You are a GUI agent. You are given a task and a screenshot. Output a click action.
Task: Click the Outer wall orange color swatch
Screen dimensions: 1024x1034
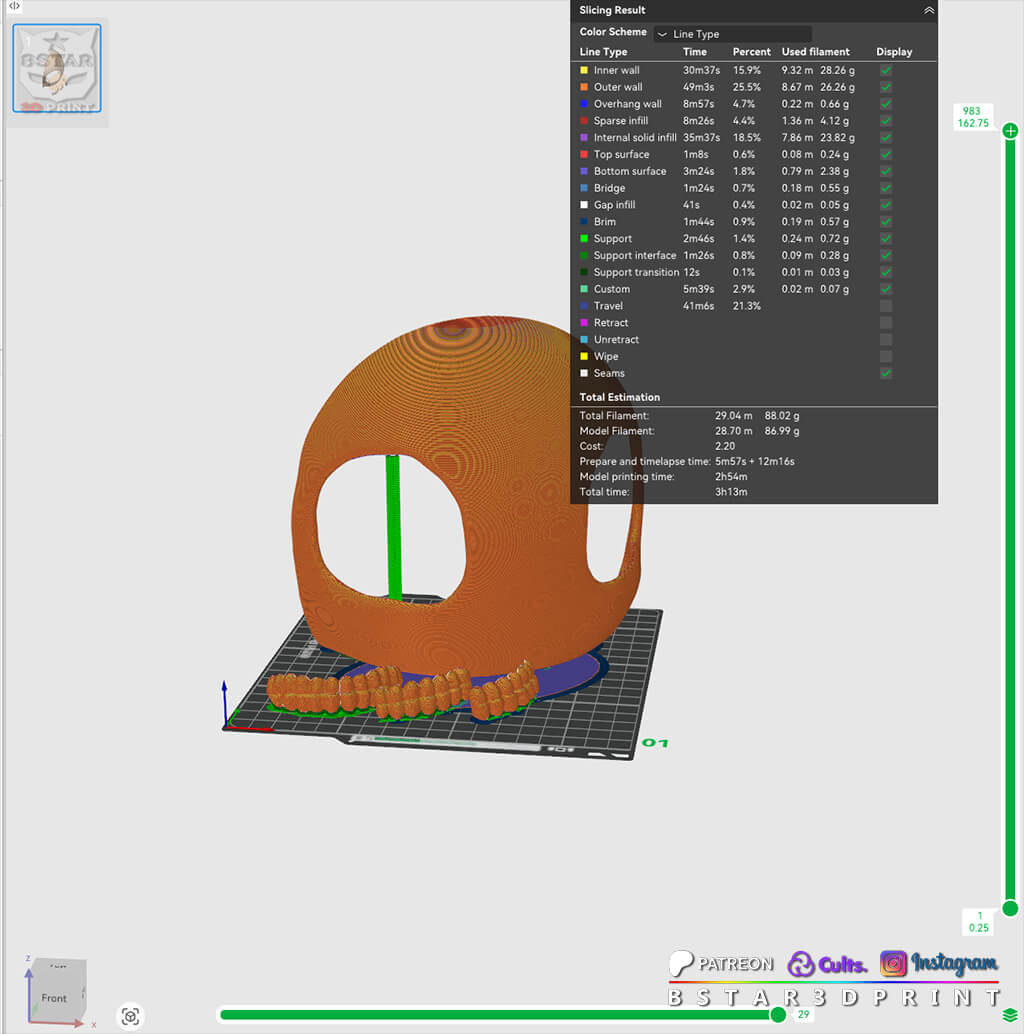click(x=584, y=87)
